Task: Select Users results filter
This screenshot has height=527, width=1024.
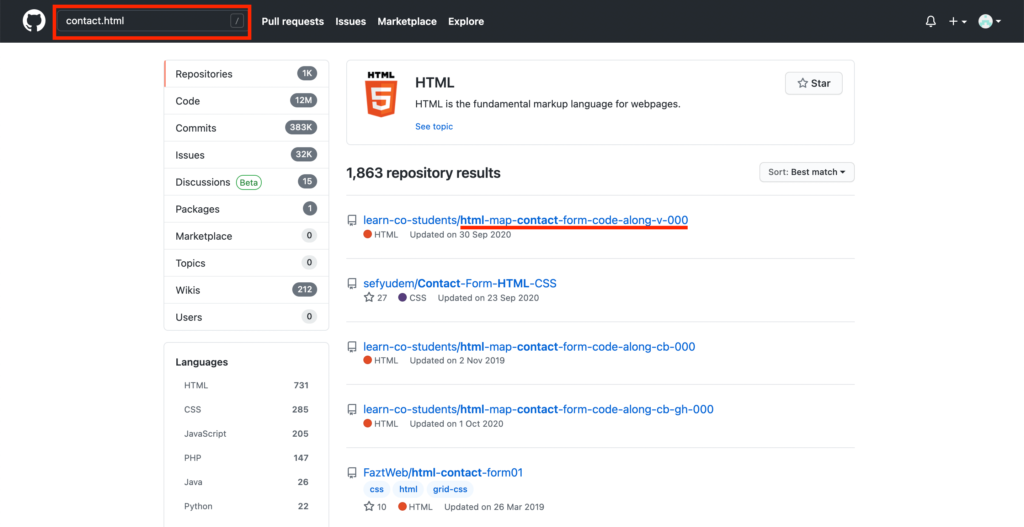Action: coord(246,317)
